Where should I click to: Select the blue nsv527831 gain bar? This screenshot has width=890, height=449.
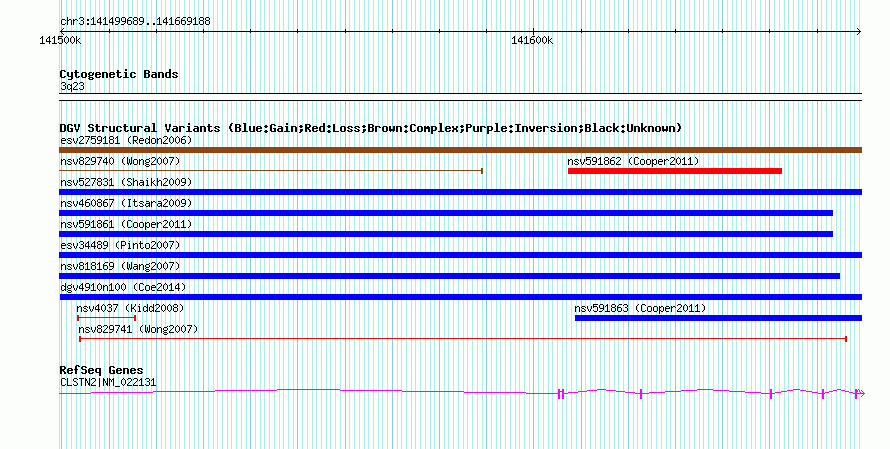click(460, 192)
